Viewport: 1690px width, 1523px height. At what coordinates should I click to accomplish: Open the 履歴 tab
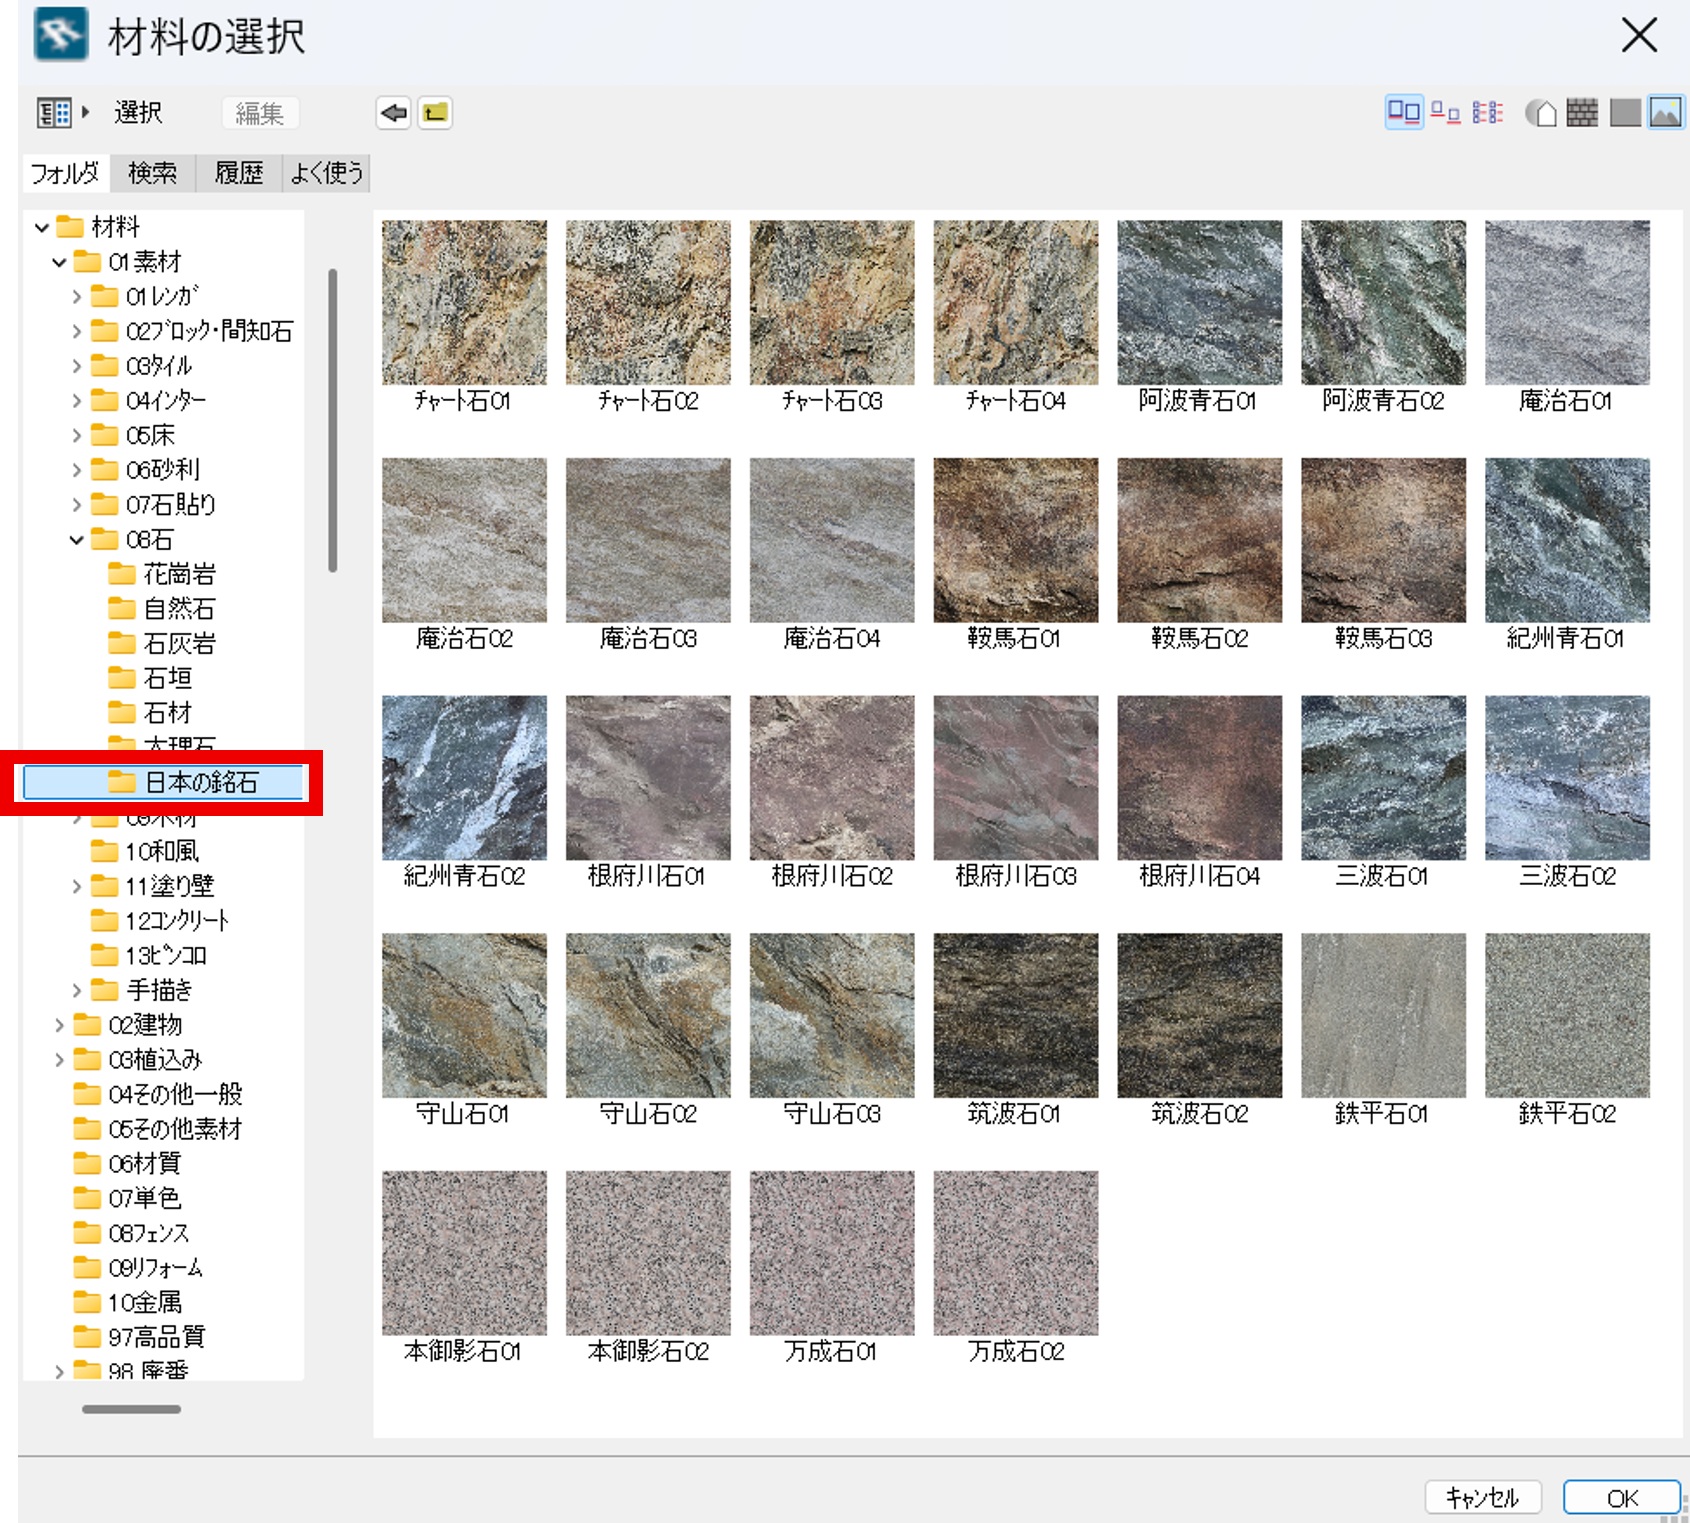pos(239,173)
